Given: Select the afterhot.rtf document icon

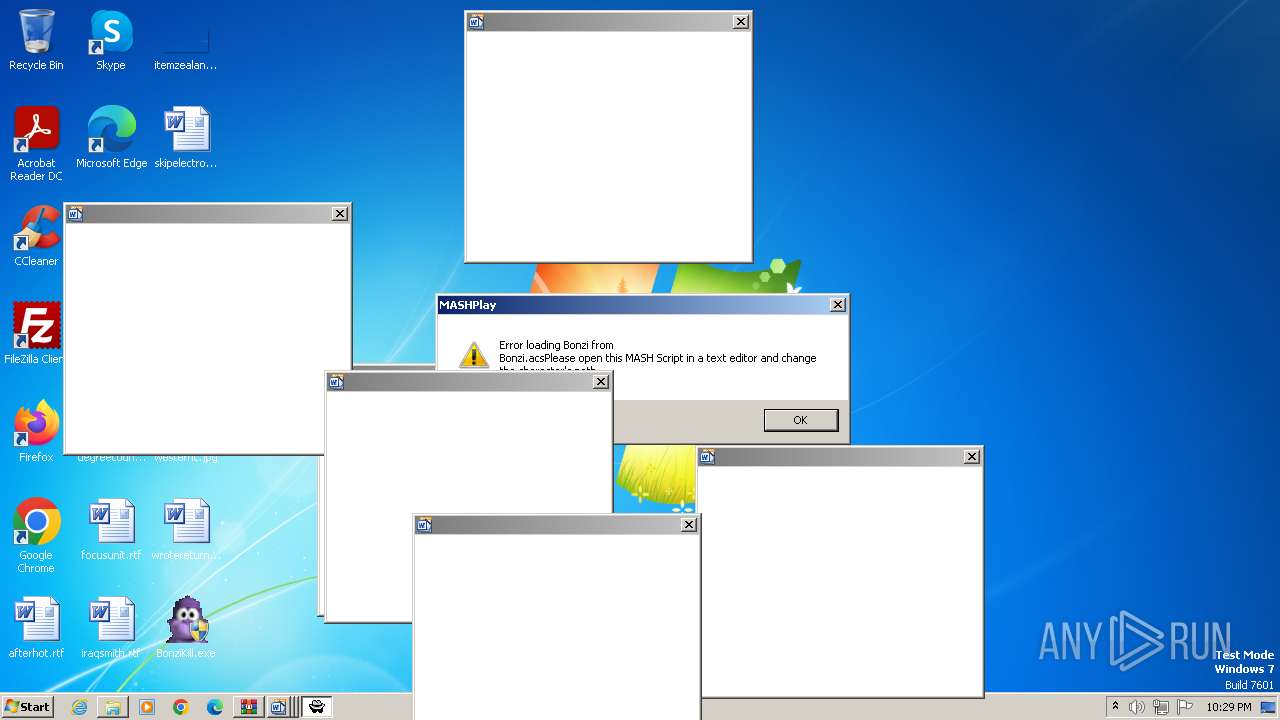Looking at the screenshot, I should [36, 628].
